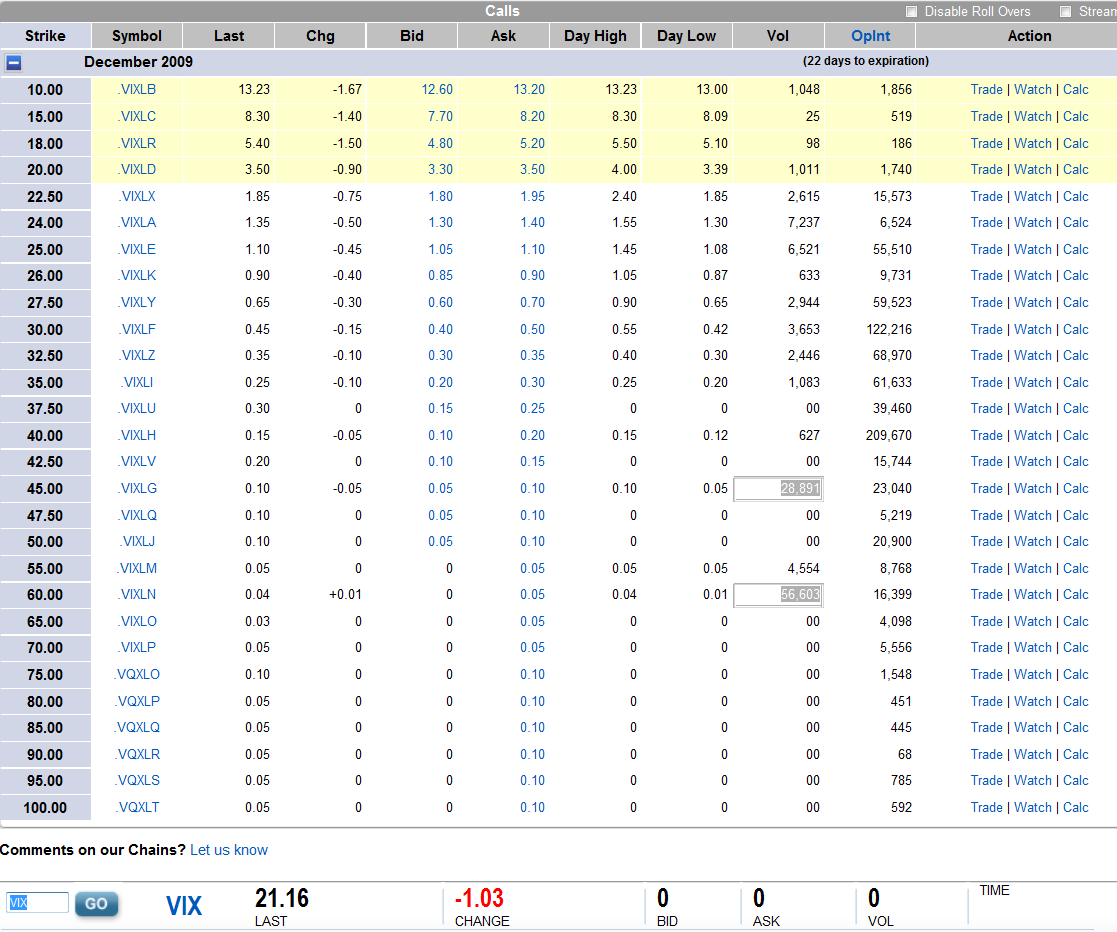Select the 50.00 strike cell

point(45,542)
